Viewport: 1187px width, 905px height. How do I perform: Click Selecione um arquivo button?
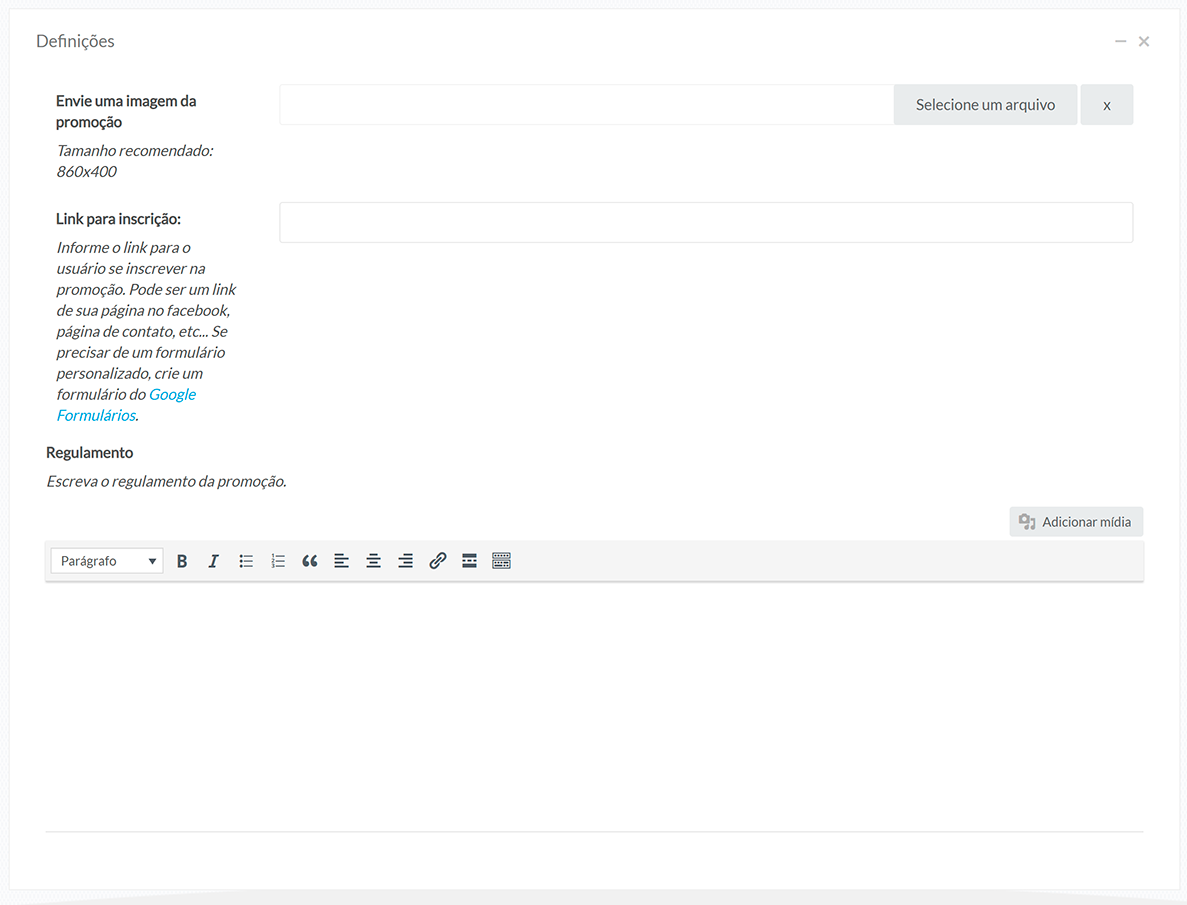(x=985, y=105)
